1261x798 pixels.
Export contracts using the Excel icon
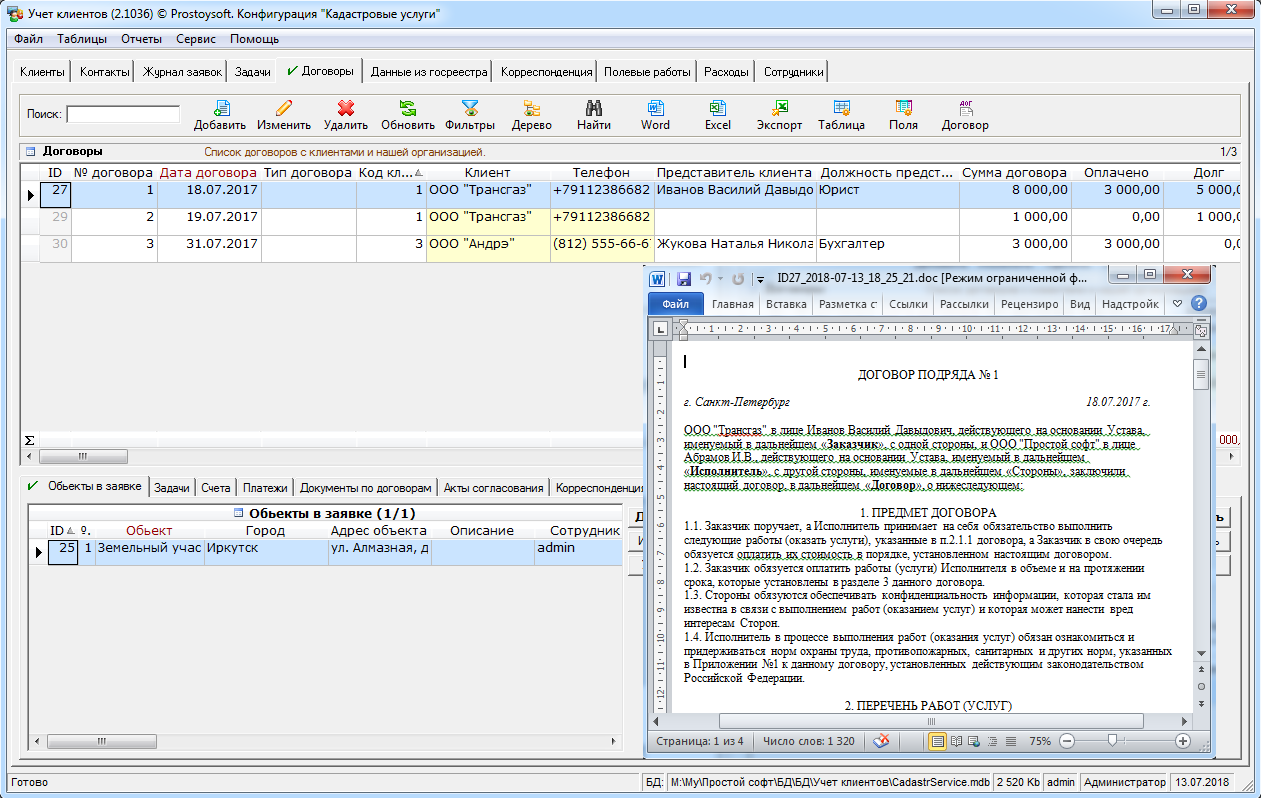pyautogui.click(x=717, y=109)
